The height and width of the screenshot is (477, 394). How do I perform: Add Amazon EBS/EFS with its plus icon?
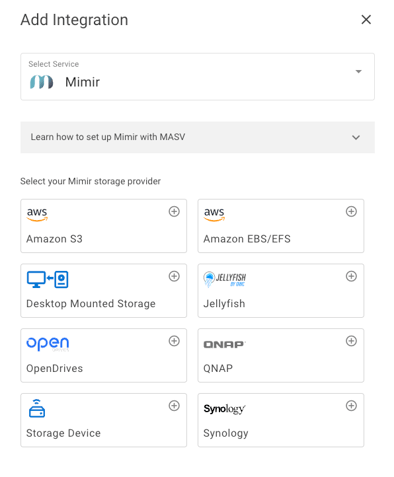coord(351,211)
